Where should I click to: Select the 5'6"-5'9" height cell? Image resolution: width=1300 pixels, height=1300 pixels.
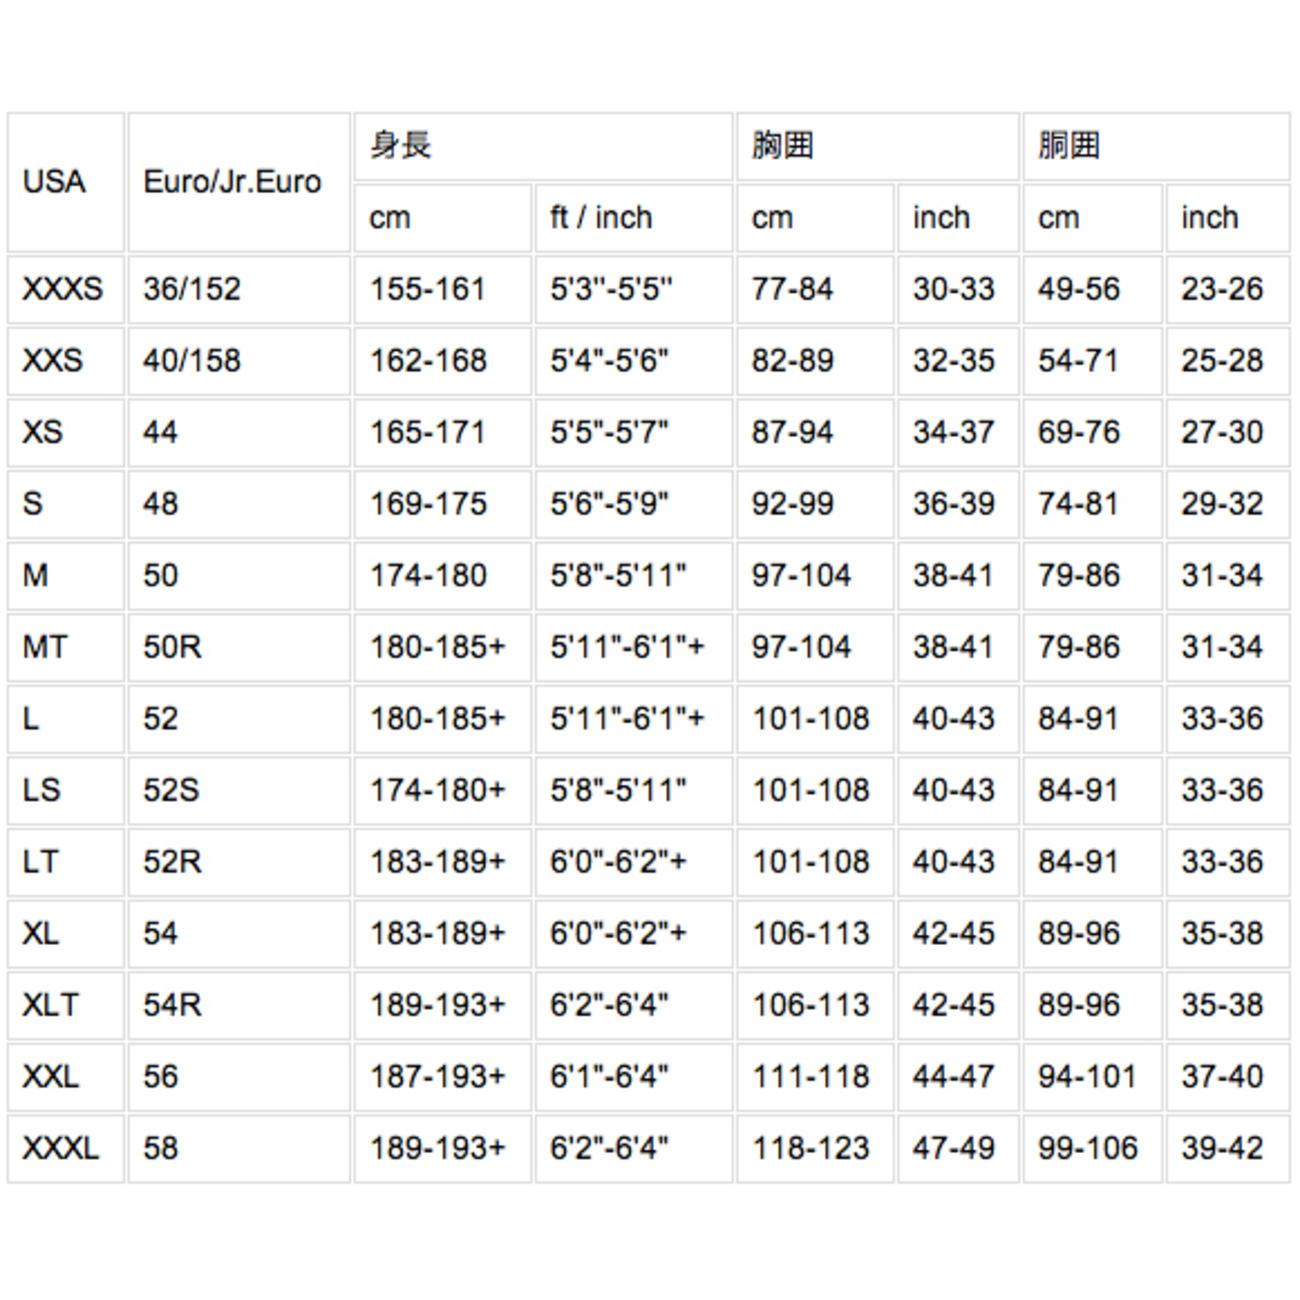click(x=609, y=504)
